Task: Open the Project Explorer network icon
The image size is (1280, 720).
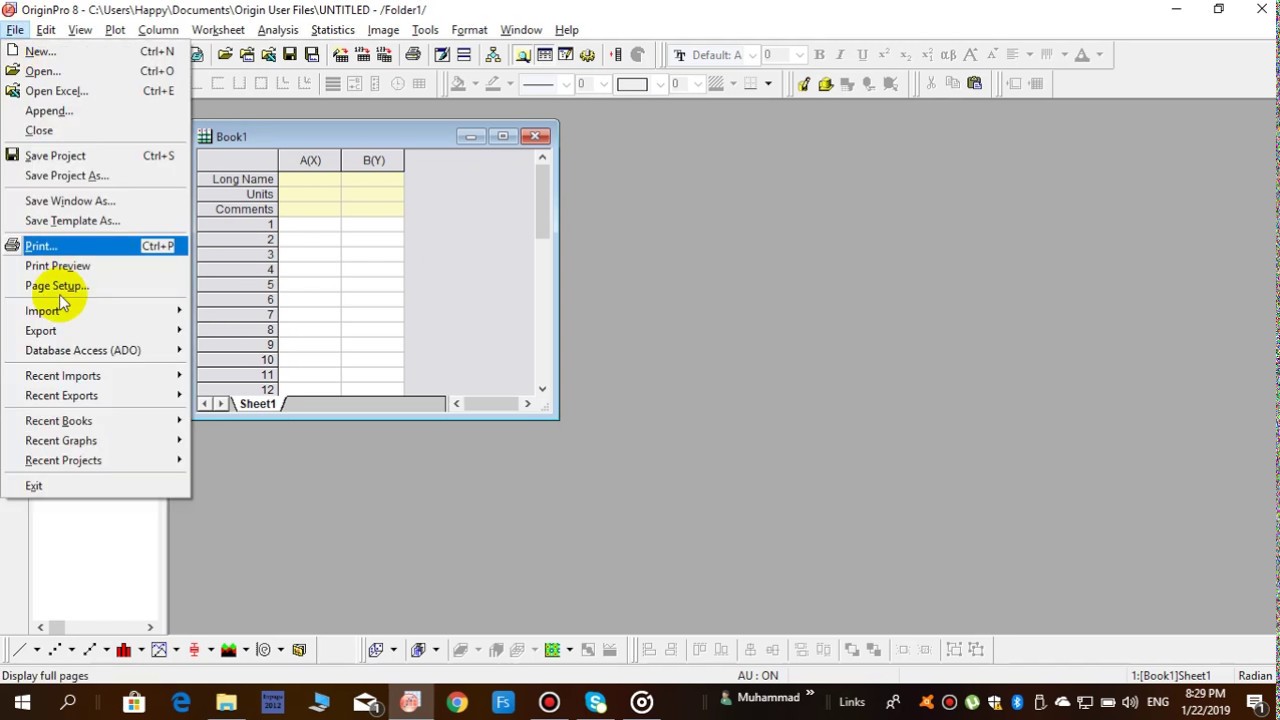Action: (x=493, y=55)
